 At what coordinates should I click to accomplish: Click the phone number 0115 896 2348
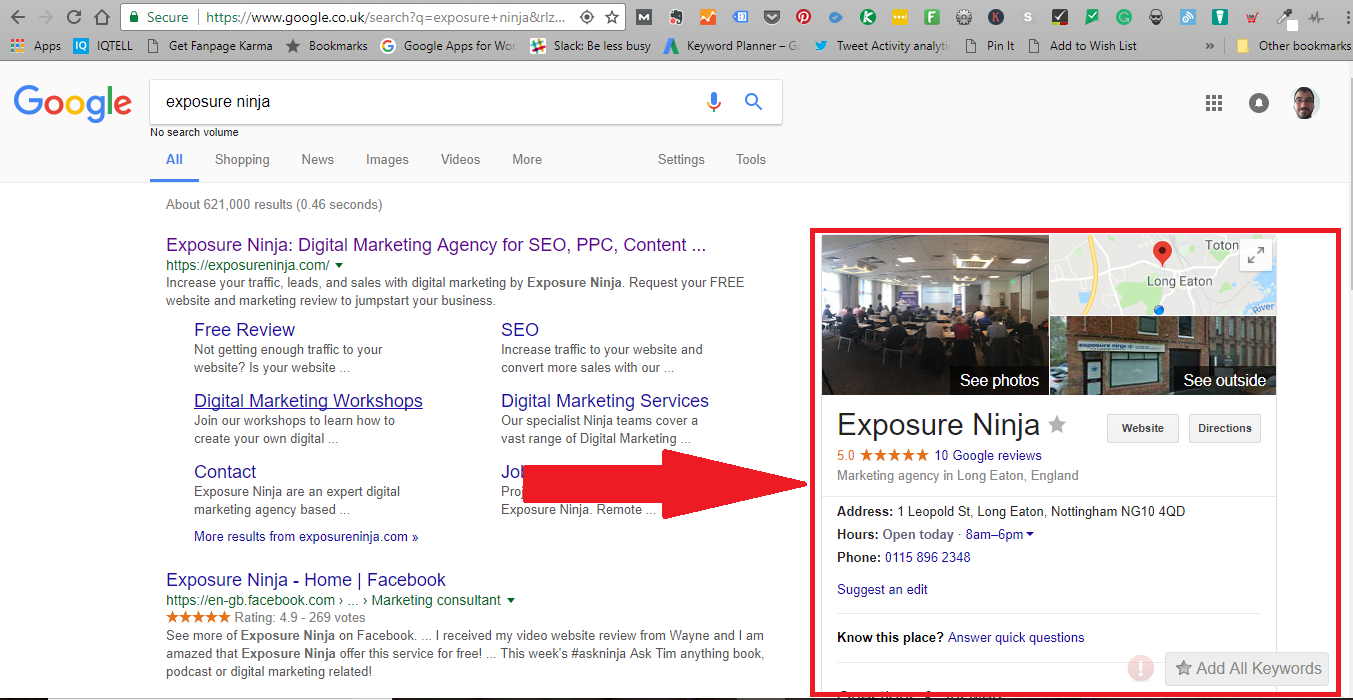[928, 557]
